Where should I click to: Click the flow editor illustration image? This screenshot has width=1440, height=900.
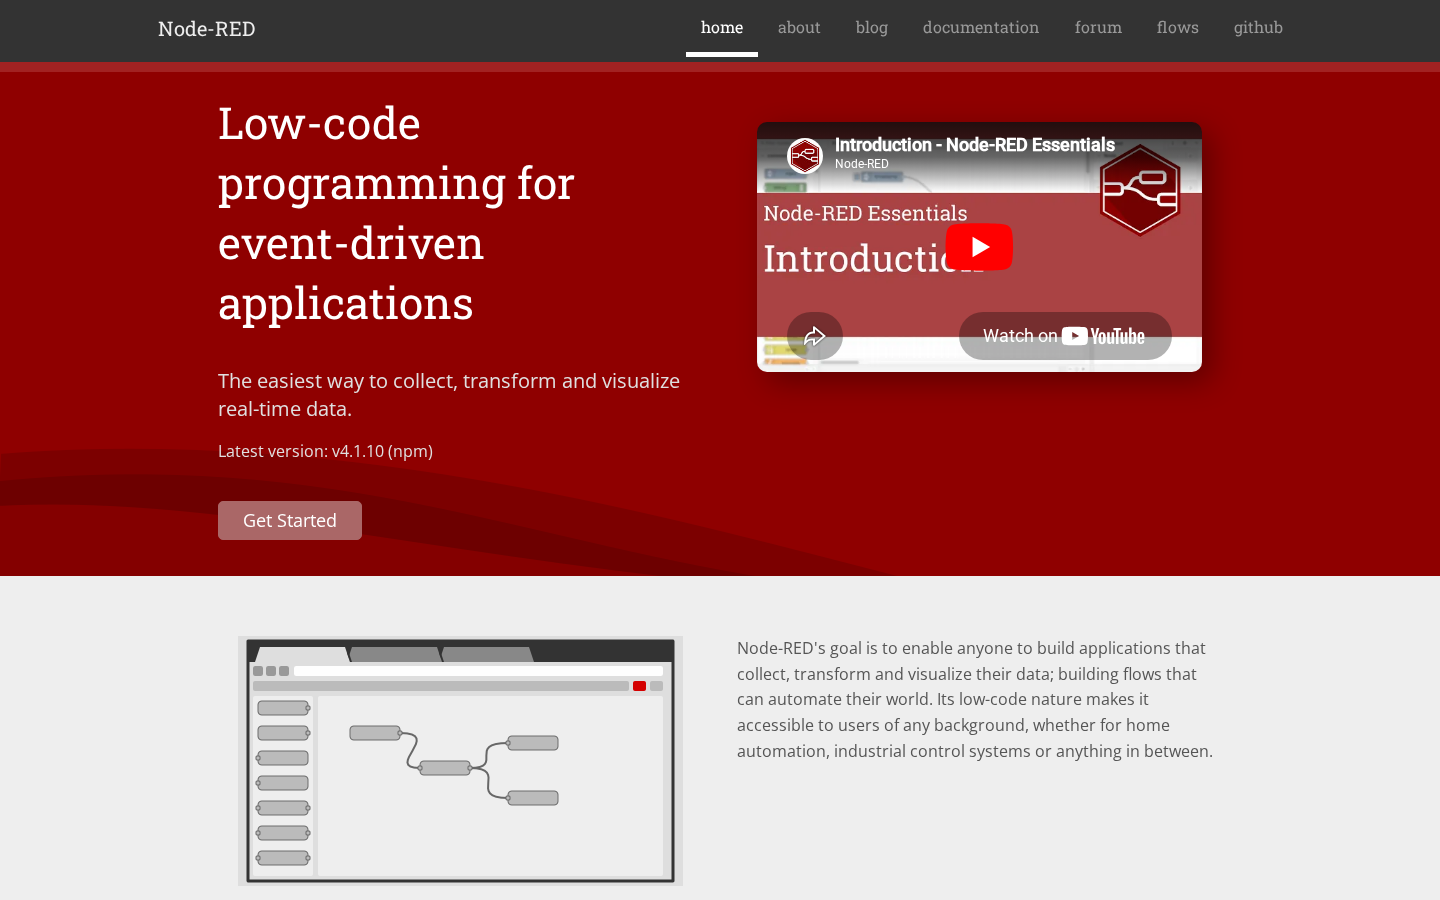tap(460, 761)
